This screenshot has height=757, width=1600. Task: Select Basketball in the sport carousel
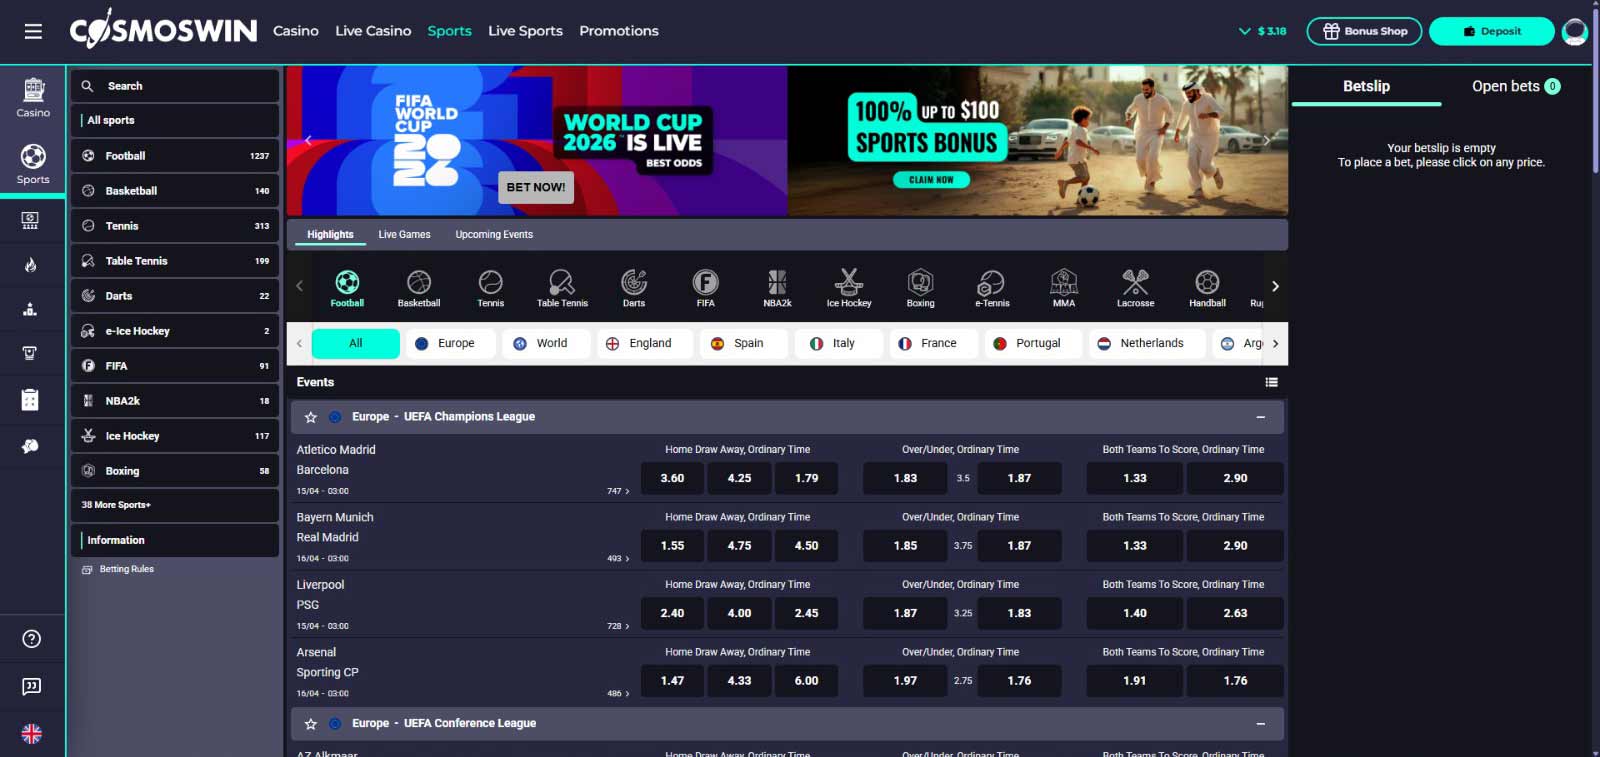pos(419,288)
